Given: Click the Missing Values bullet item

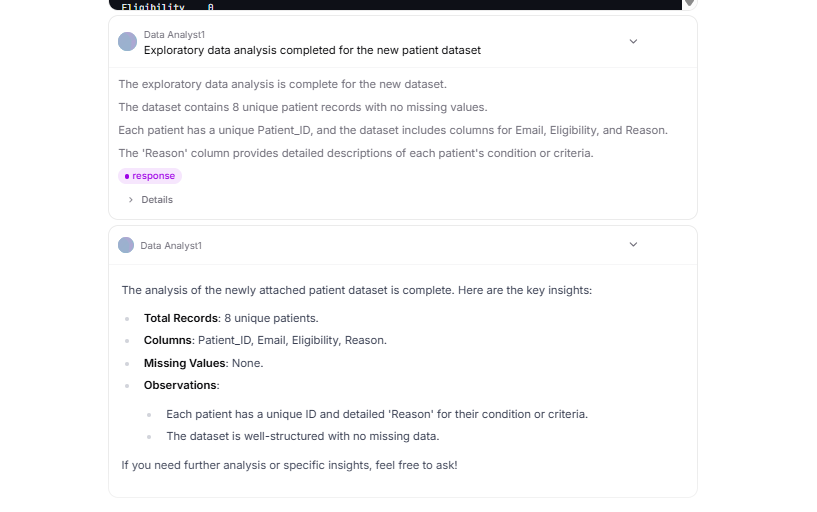Looking at the screenshot, I should tap(203, 363).
